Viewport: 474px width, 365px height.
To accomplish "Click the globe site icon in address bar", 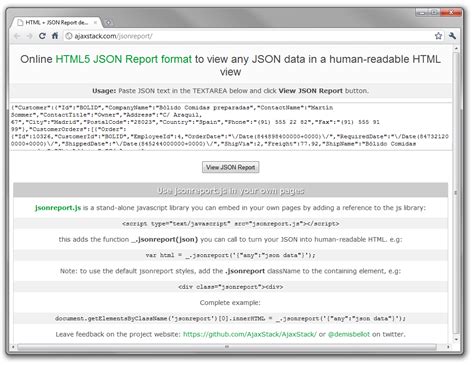I will click(x=69, y=36).
